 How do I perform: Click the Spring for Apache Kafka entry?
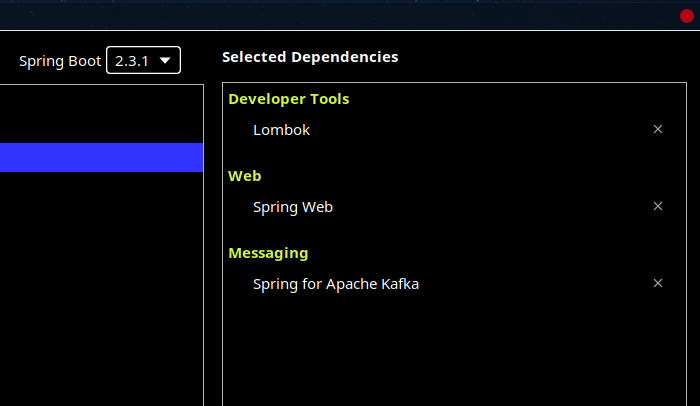tap(336, 284)
